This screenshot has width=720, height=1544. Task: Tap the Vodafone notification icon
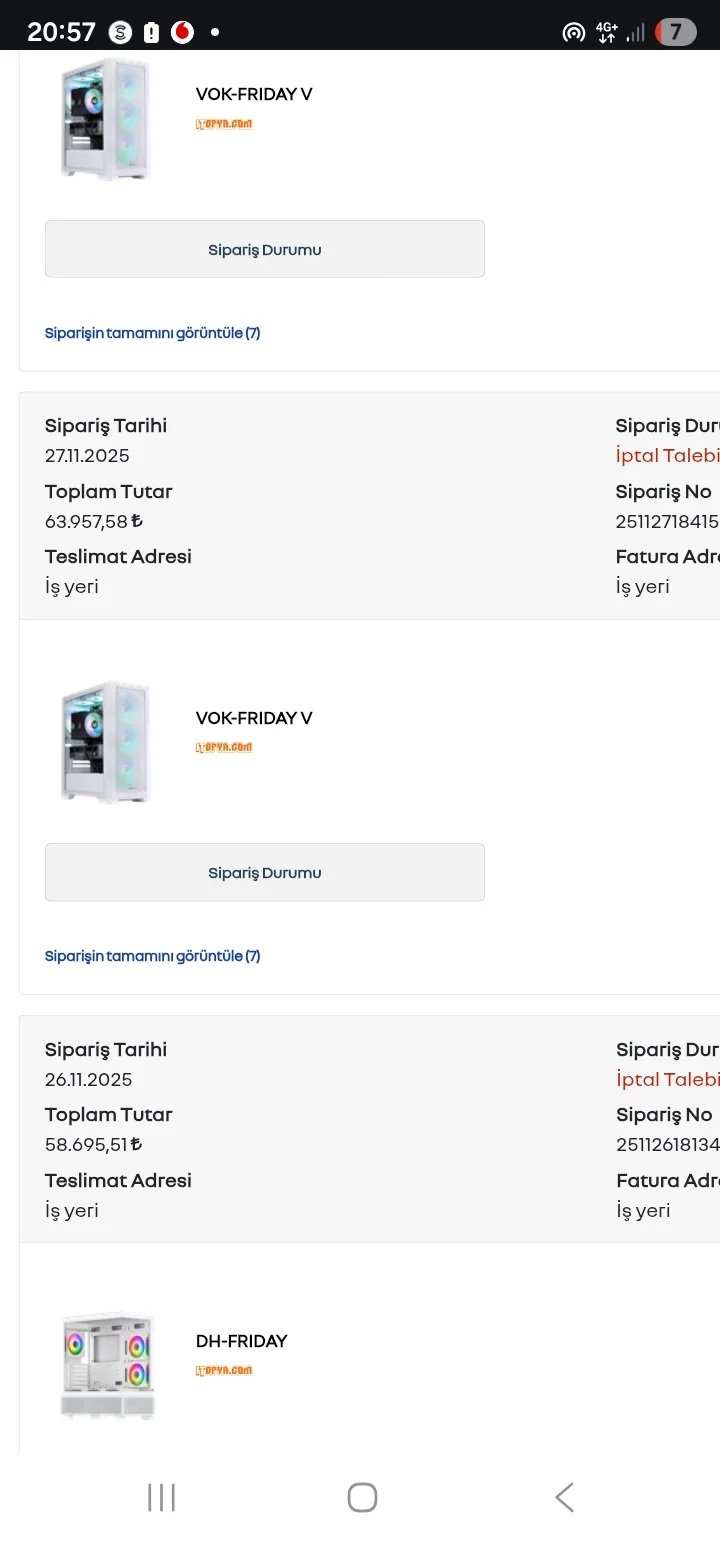[x=182, y=32]
